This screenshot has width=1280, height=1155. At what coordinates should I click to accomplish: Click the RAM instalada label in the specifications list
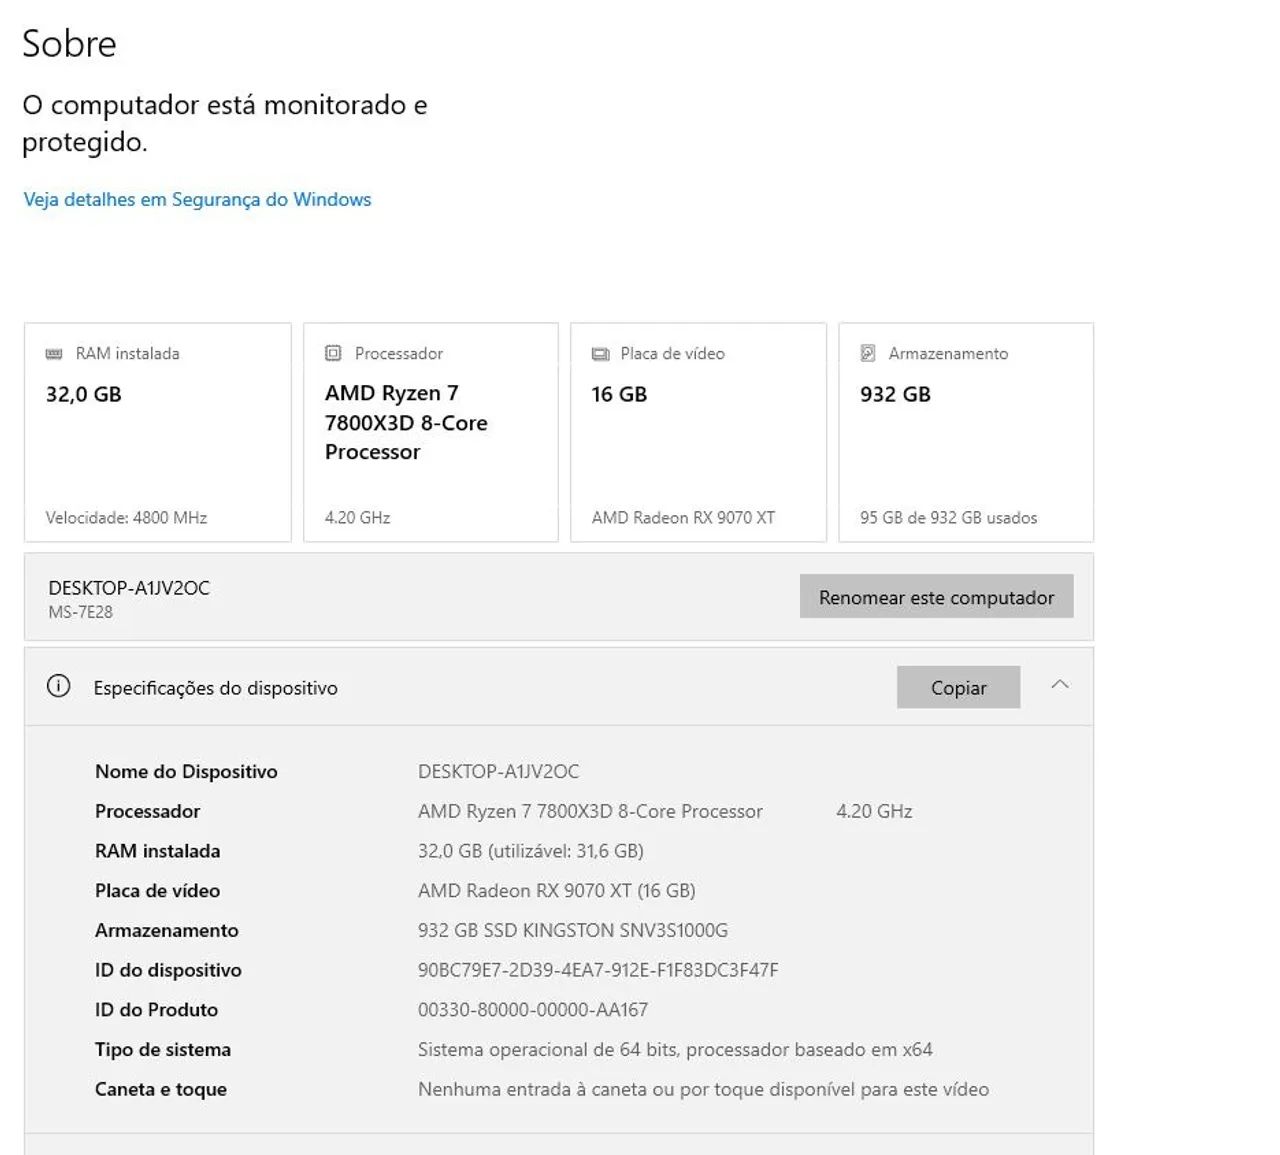(x=157, y=851)
